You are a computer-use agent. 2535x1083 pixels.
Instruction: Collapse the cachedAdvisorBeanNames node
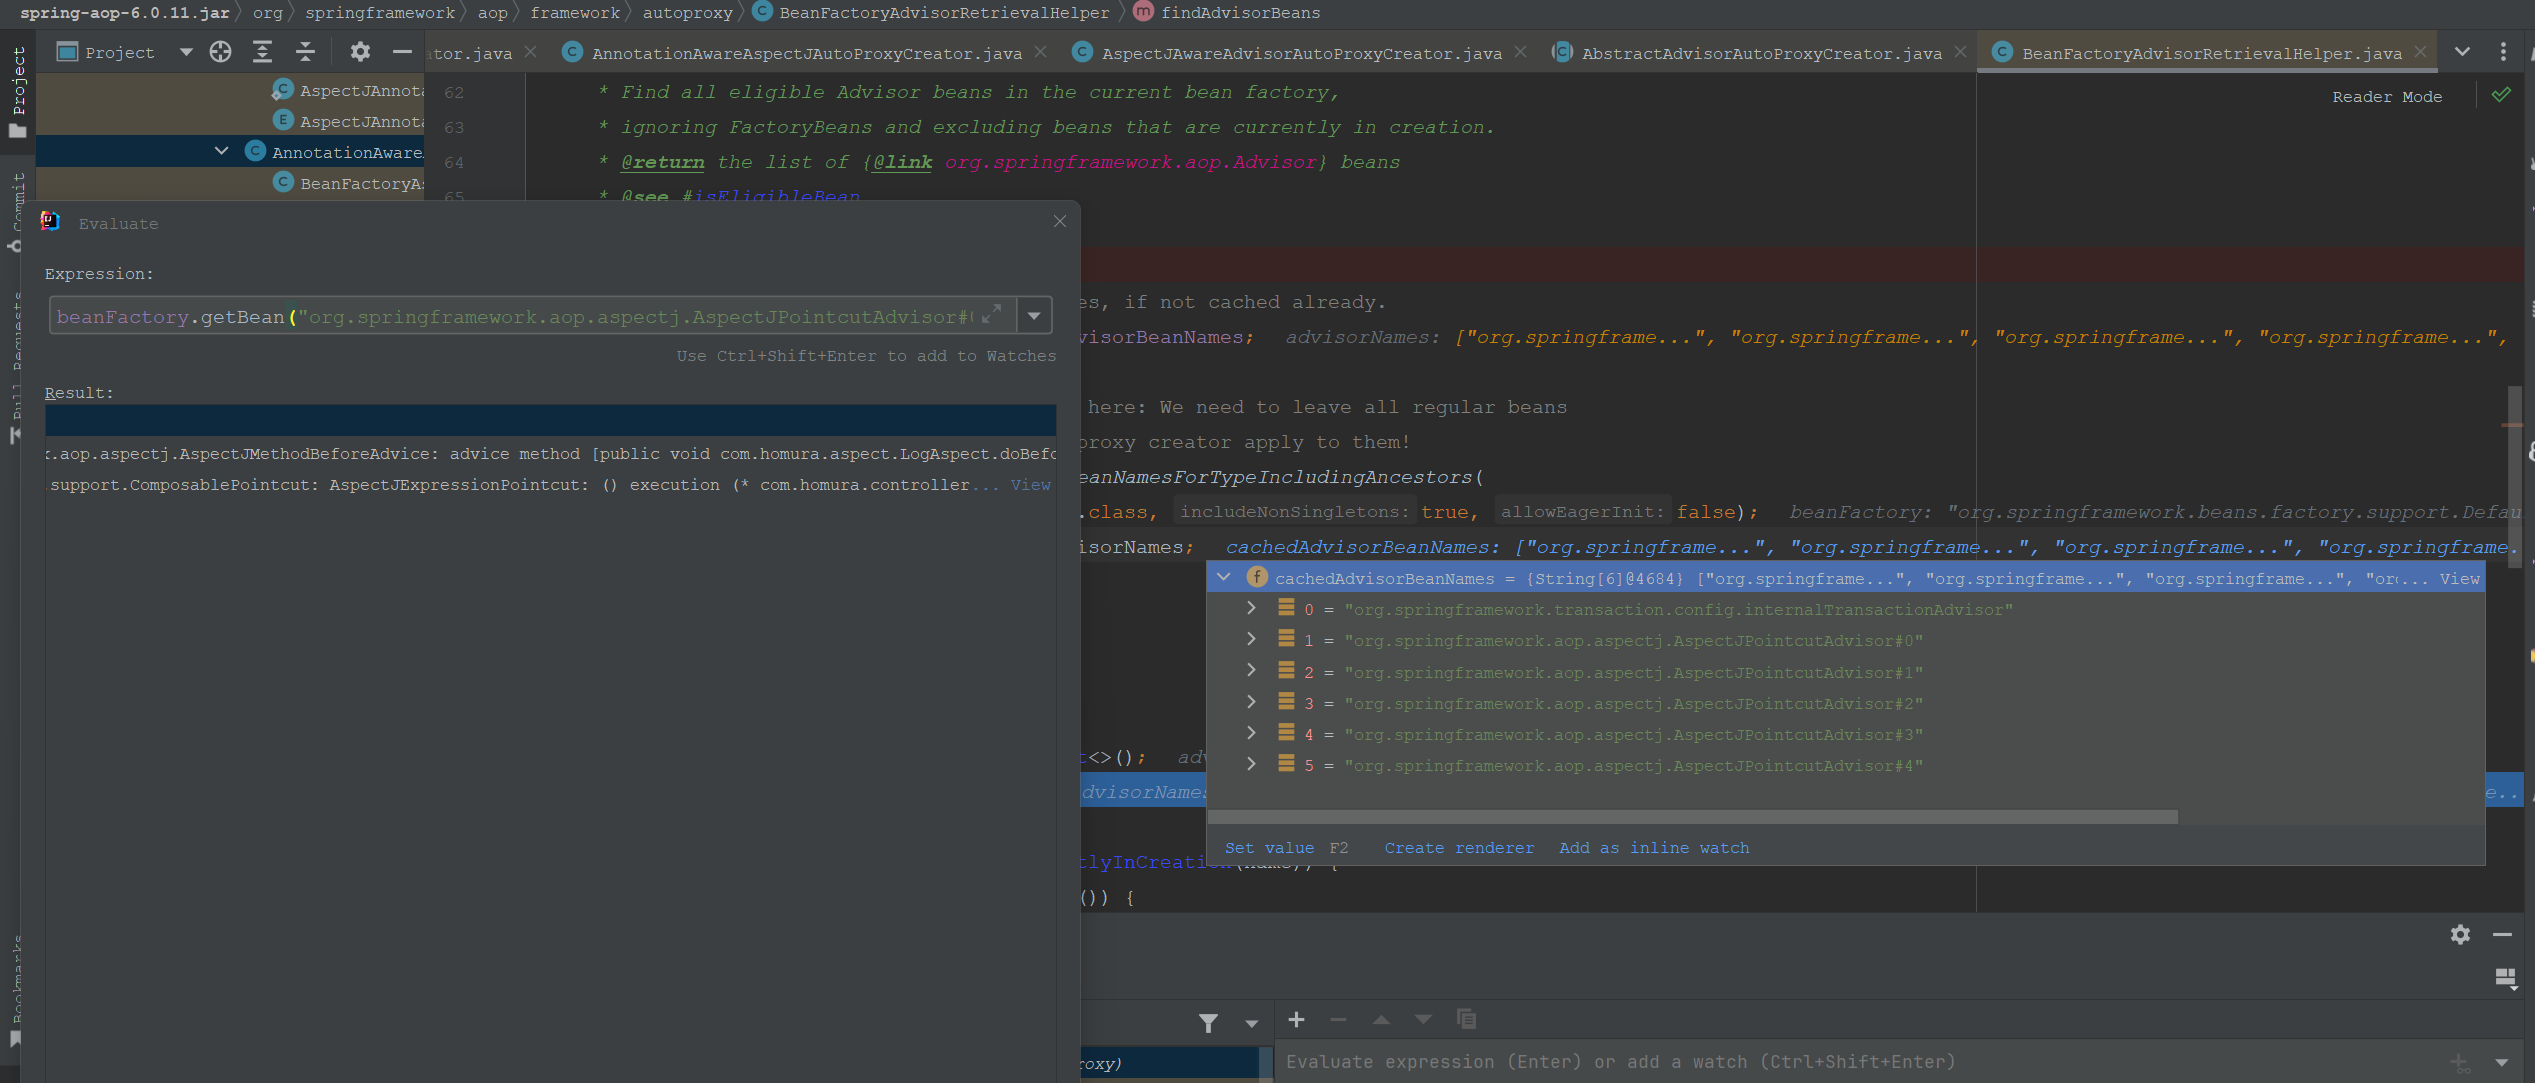point(1223,578)
